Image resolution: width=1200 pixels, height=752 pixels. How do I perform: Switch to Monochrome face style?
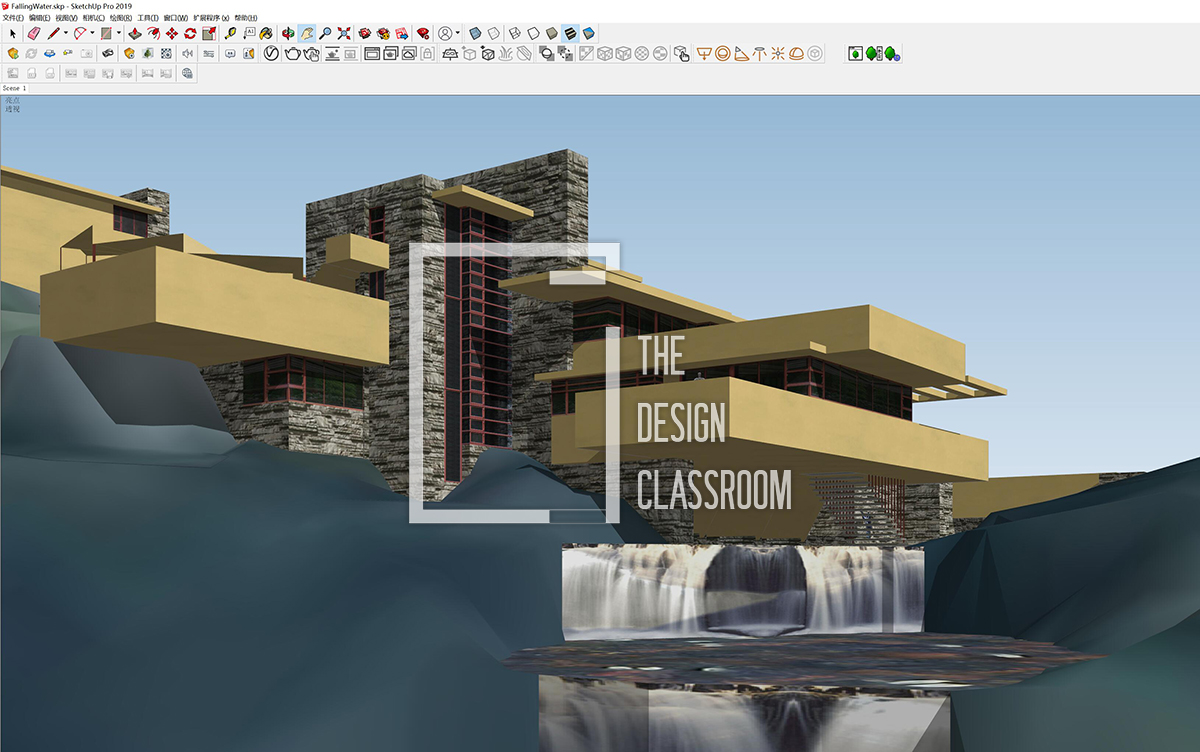pyautogui.click(x=588, y=33)
